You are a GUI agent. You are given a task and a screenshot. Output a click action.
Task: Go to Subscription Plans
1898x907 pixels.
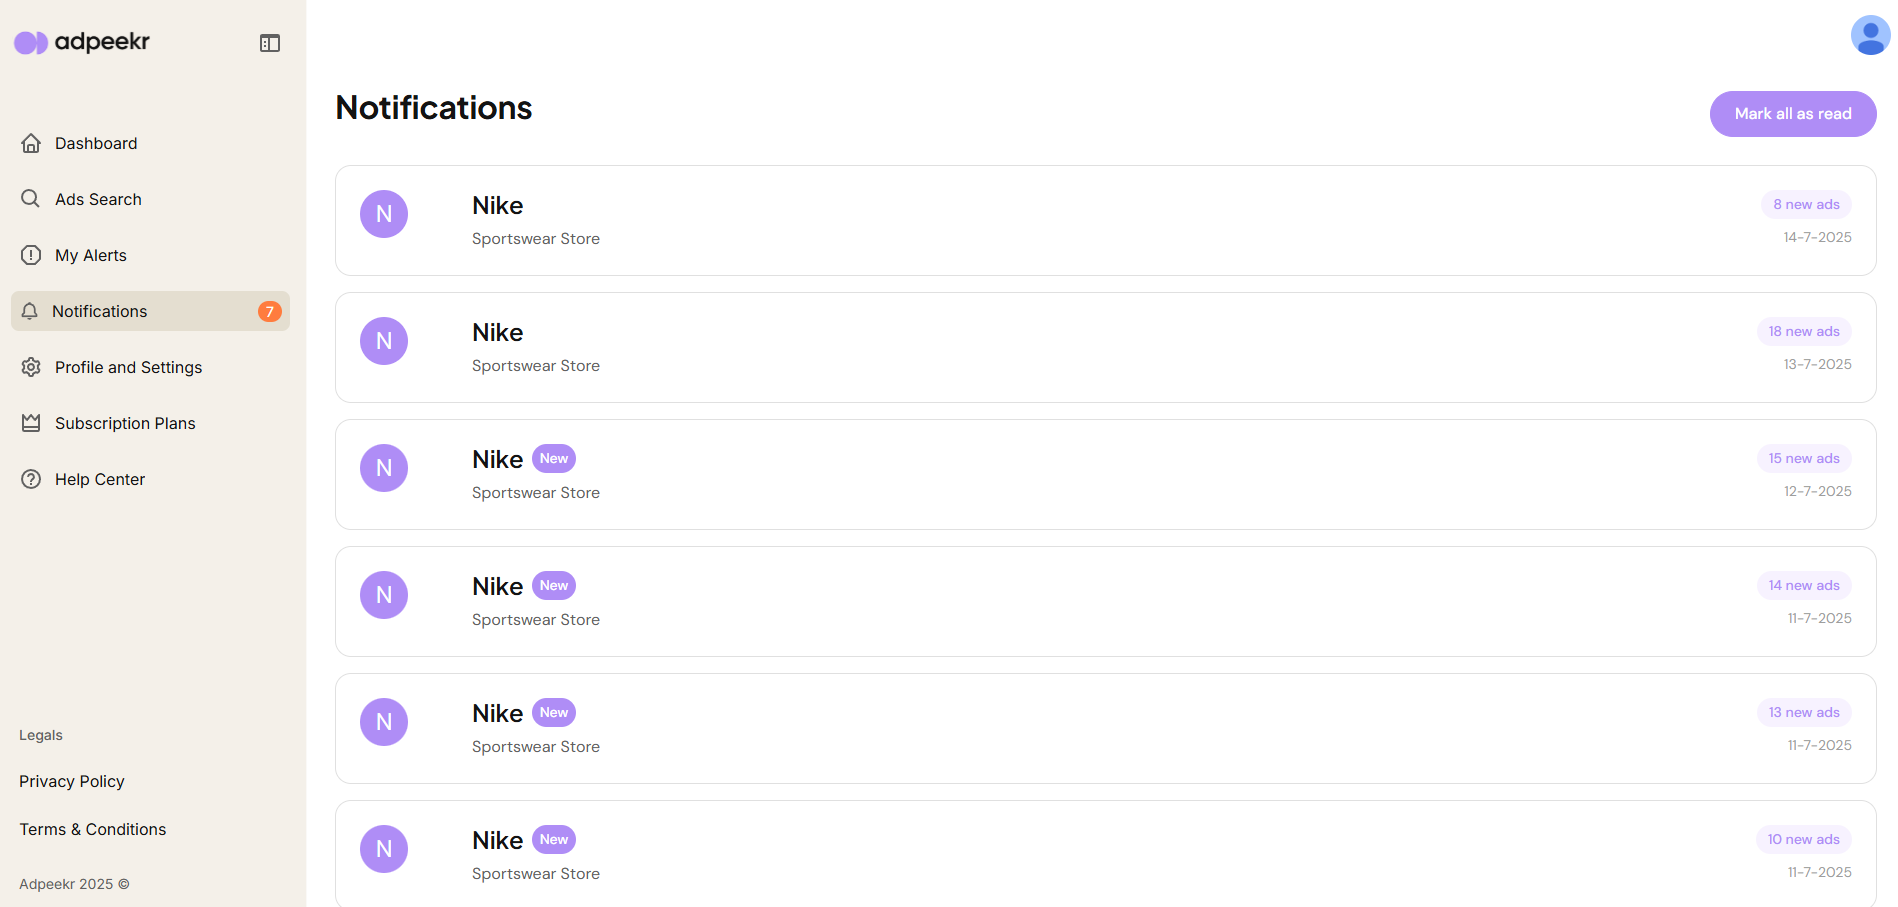coord(125,423)
